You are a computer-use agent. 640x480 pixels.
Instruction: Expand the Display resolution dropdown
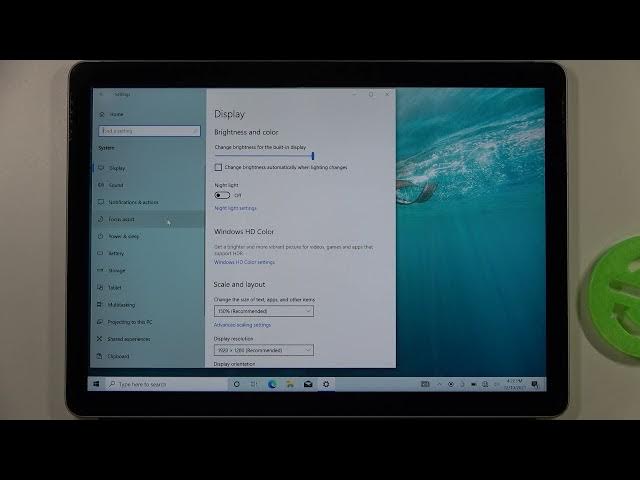click(x=264, y=350)
